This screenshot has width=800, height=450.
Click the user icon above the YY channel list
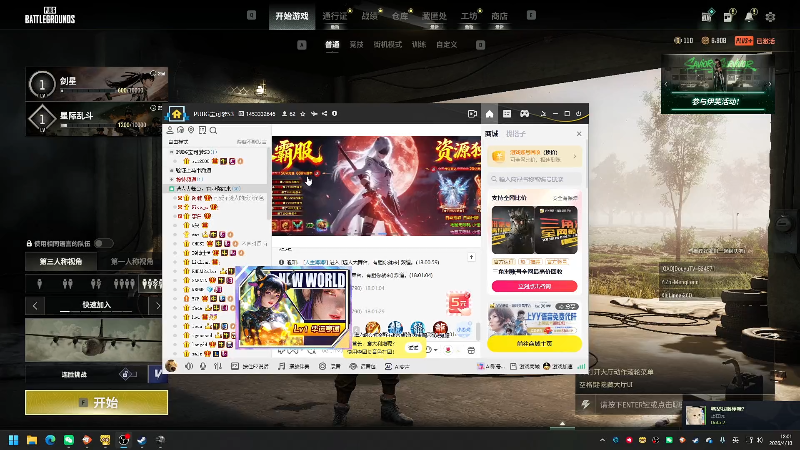pos(170,130)
